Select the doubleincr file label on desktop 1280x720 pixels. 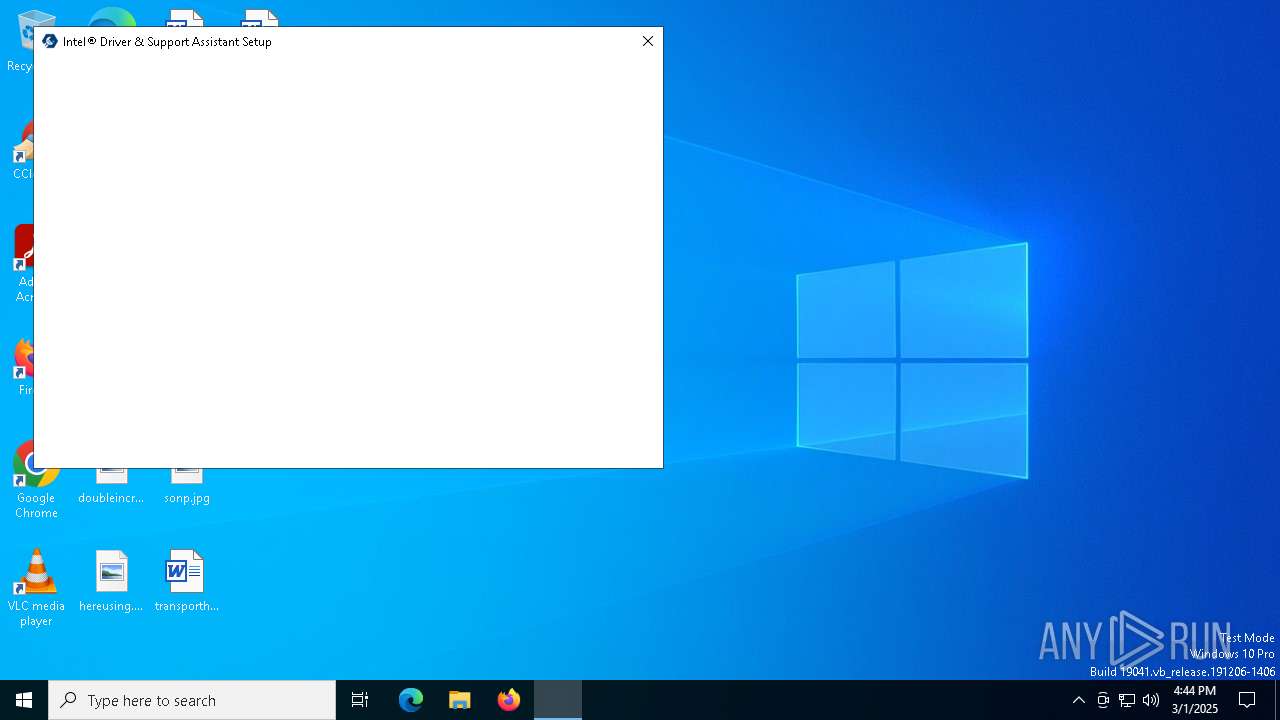(x=111, y=498)
